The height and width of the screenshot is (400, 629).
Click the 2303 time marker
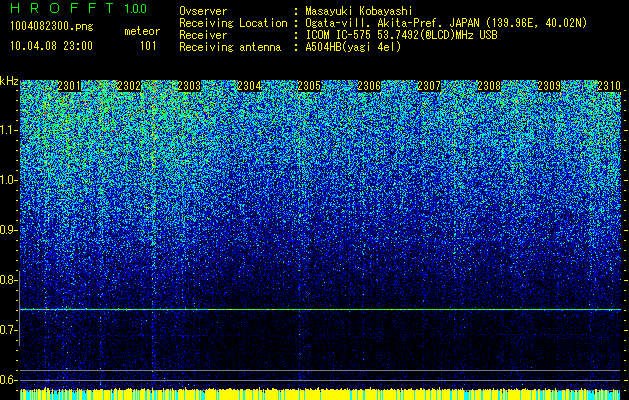coord(189,86)
